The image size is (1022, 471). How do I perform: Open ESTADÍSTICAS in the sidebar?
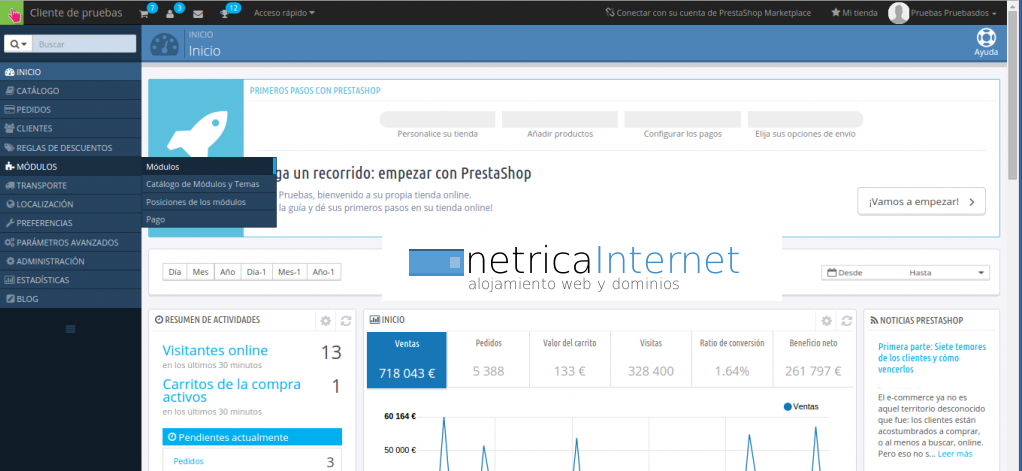(x=70, y=280)
